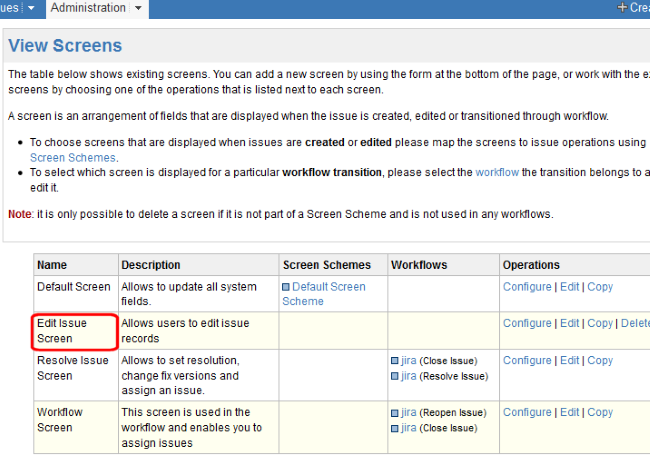
Task: Expand the Administration dropdown arrow
Action: [138, 8]
